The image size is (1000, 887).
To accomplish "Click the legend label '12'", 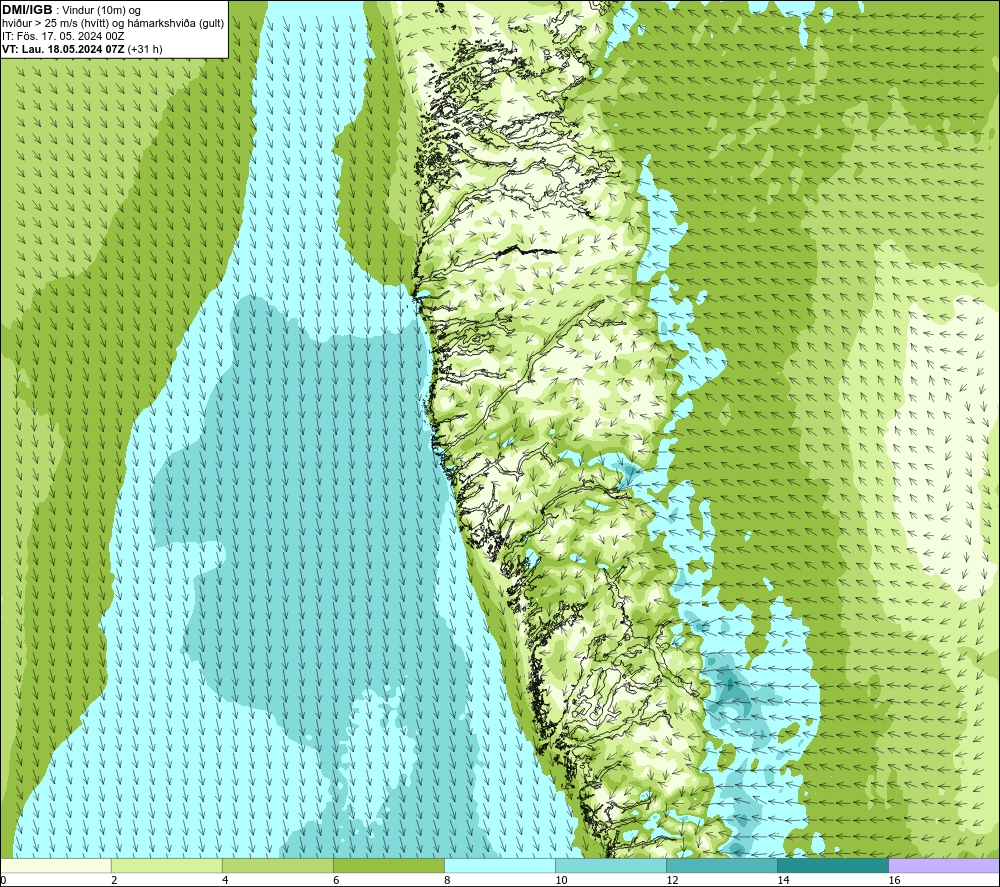I will 672,880.
